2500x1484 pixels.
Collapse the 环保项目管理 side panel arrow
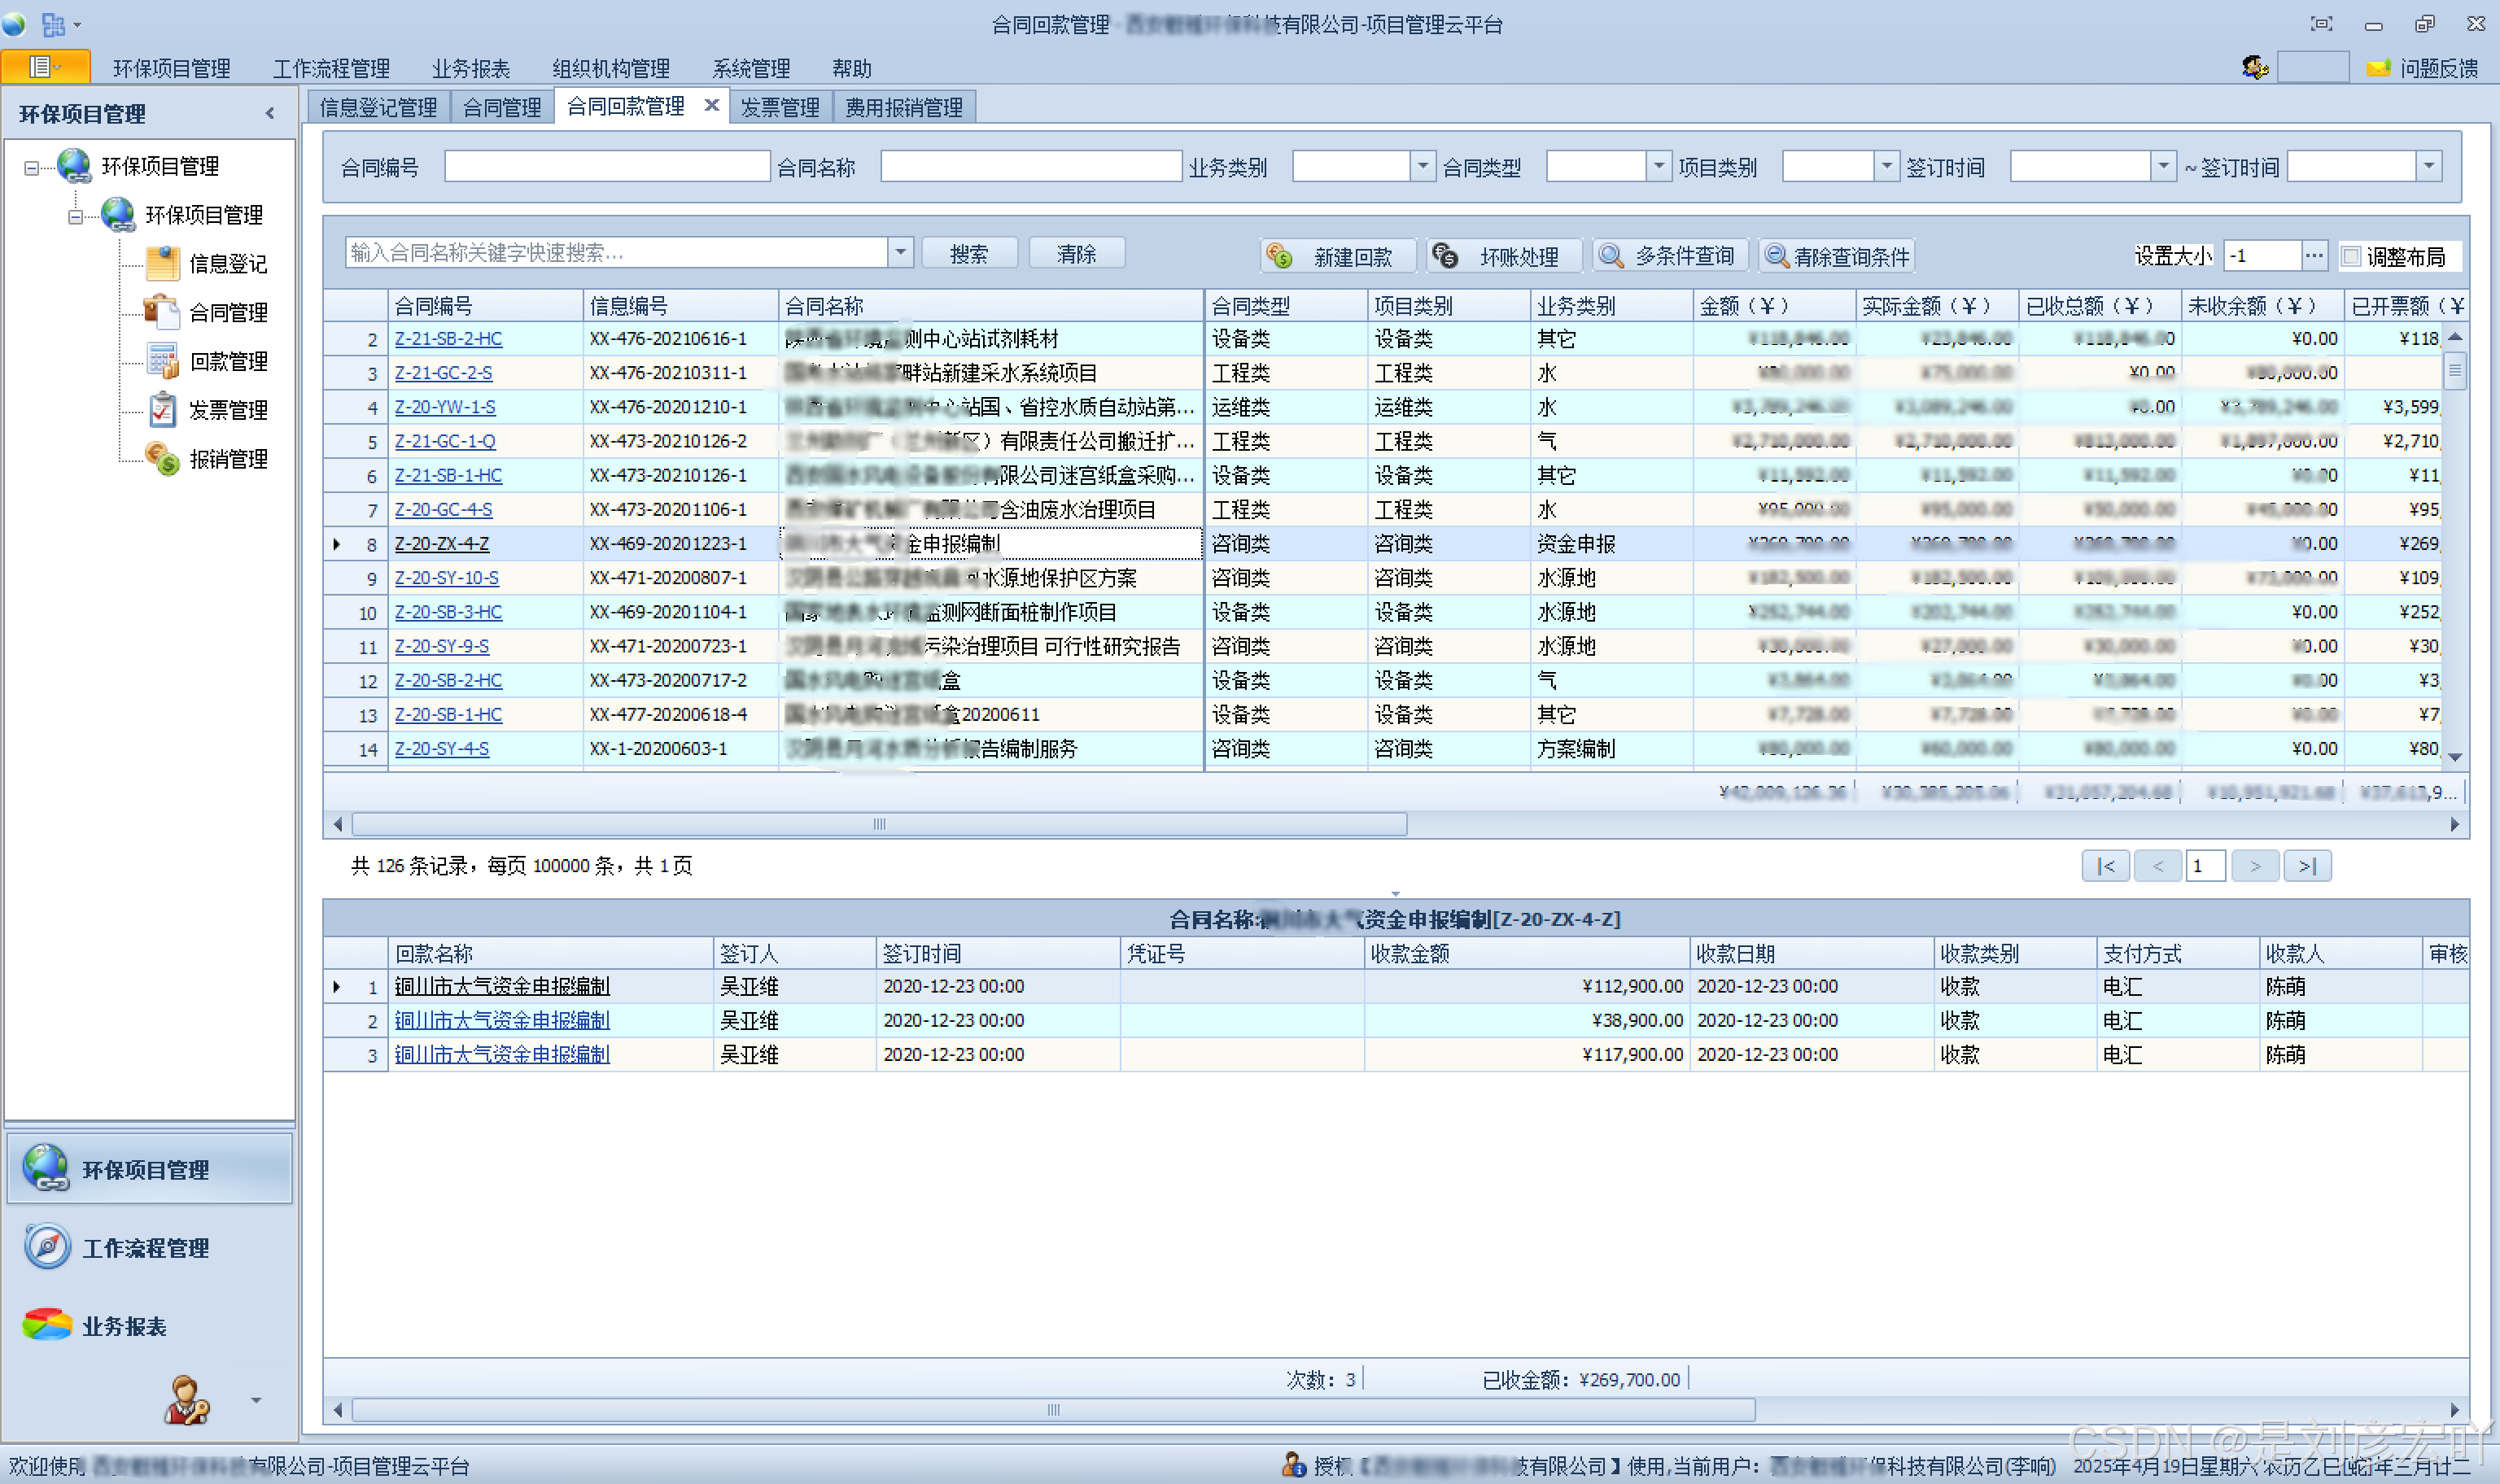click(270, 114)
